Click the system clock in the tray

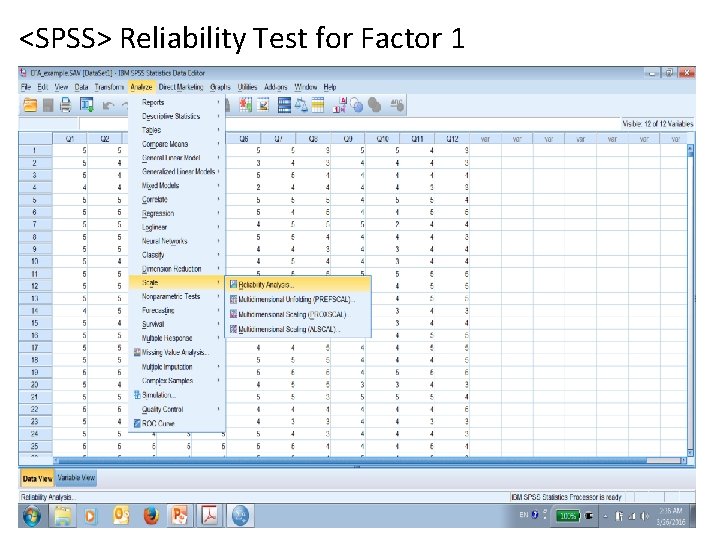671,516
